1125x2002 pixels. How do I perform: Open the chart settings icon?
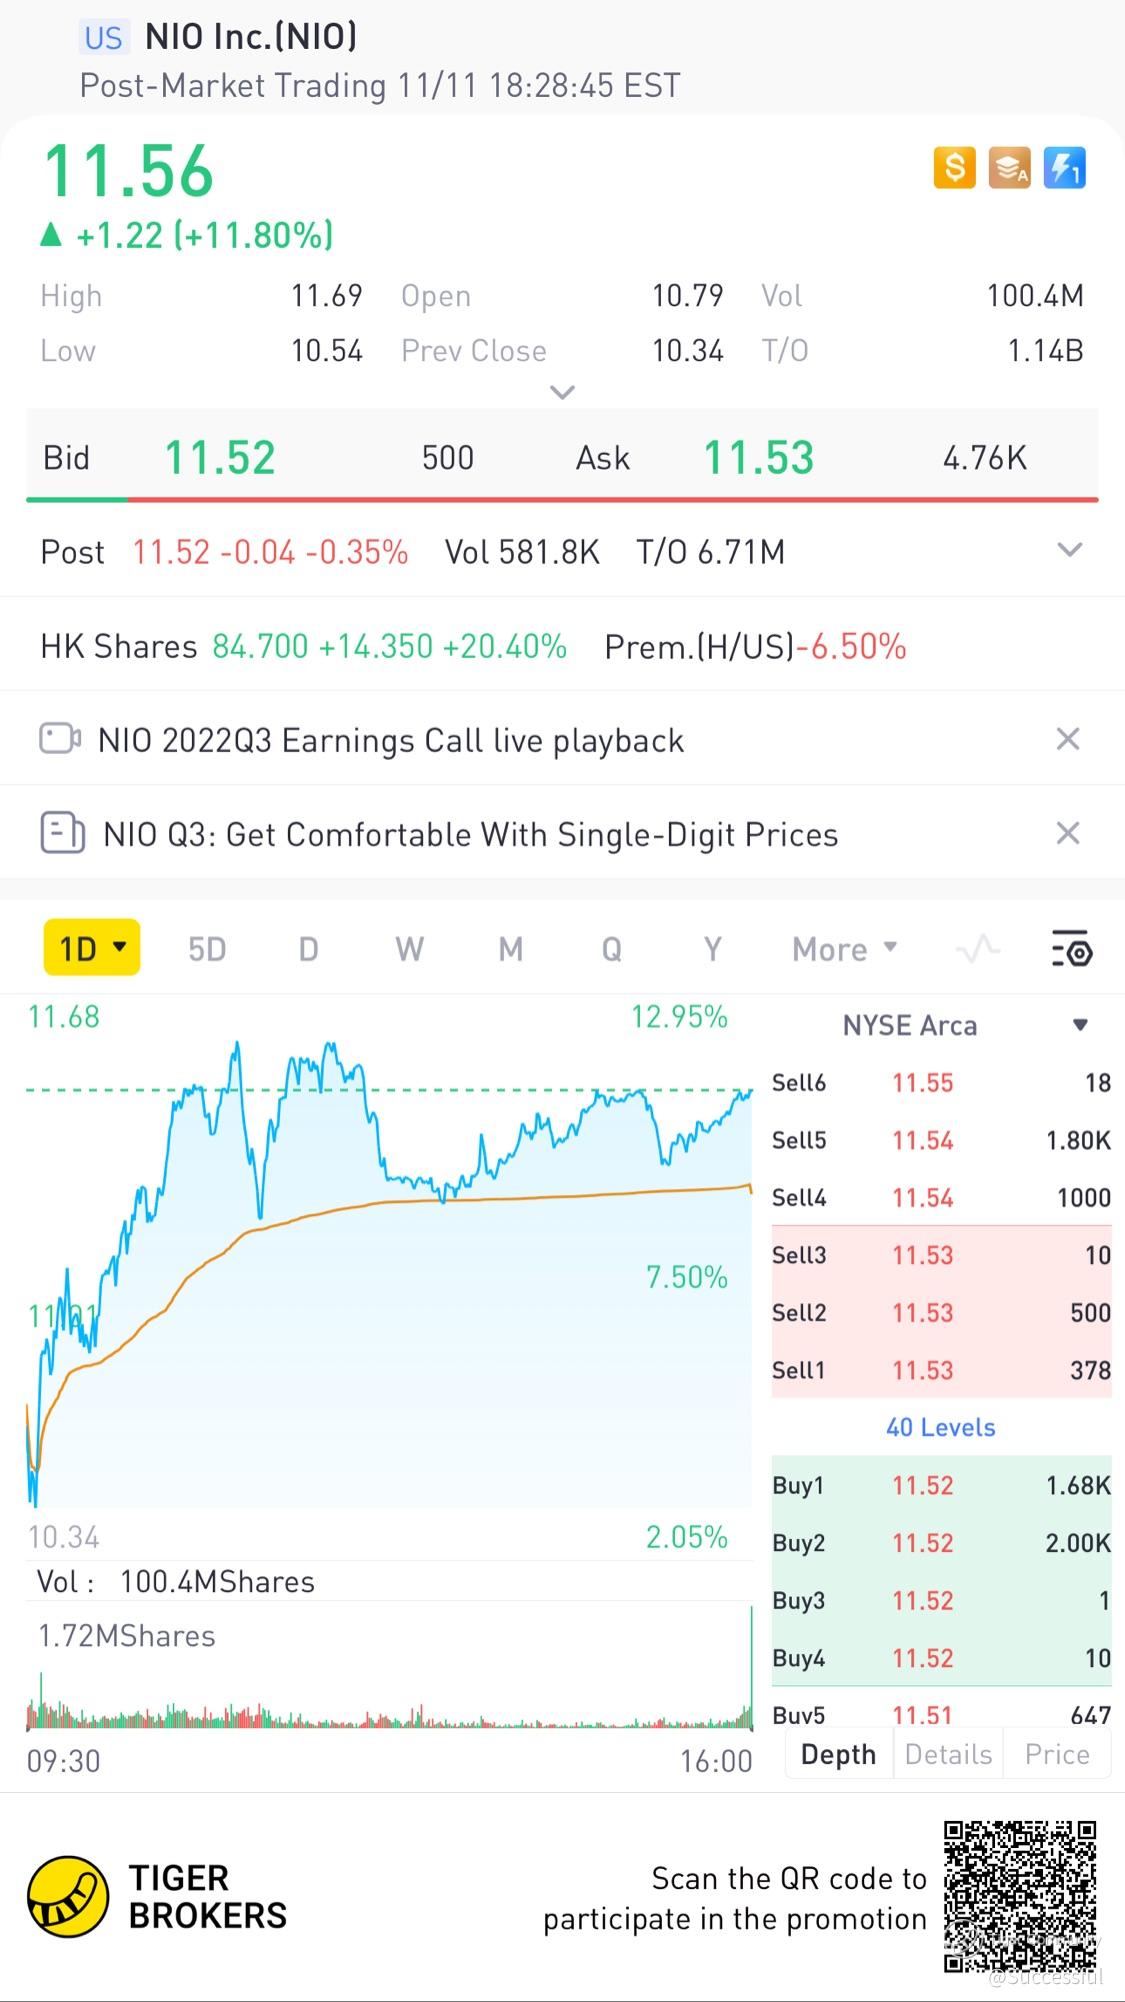[1071, 948]
